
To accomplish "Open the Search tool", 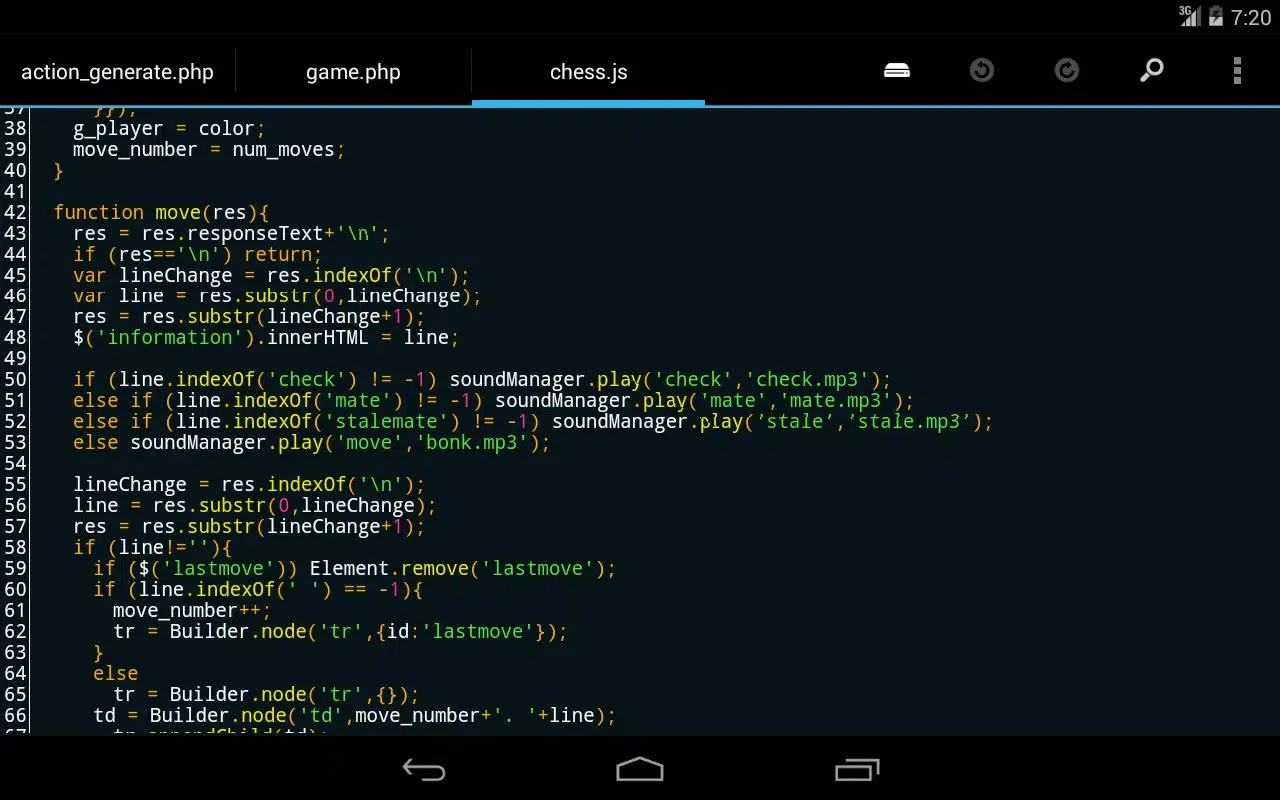I will (1151, 70).
